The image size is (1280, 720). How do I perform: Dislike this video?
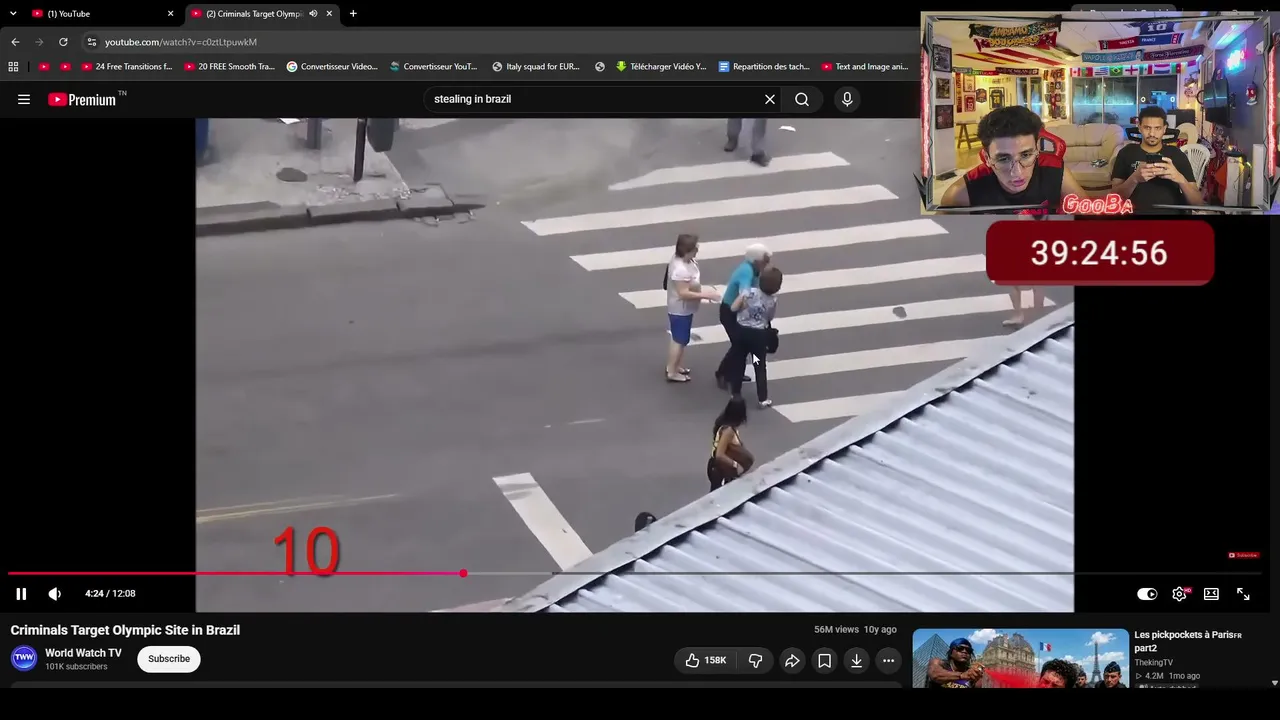click(756, 660)
